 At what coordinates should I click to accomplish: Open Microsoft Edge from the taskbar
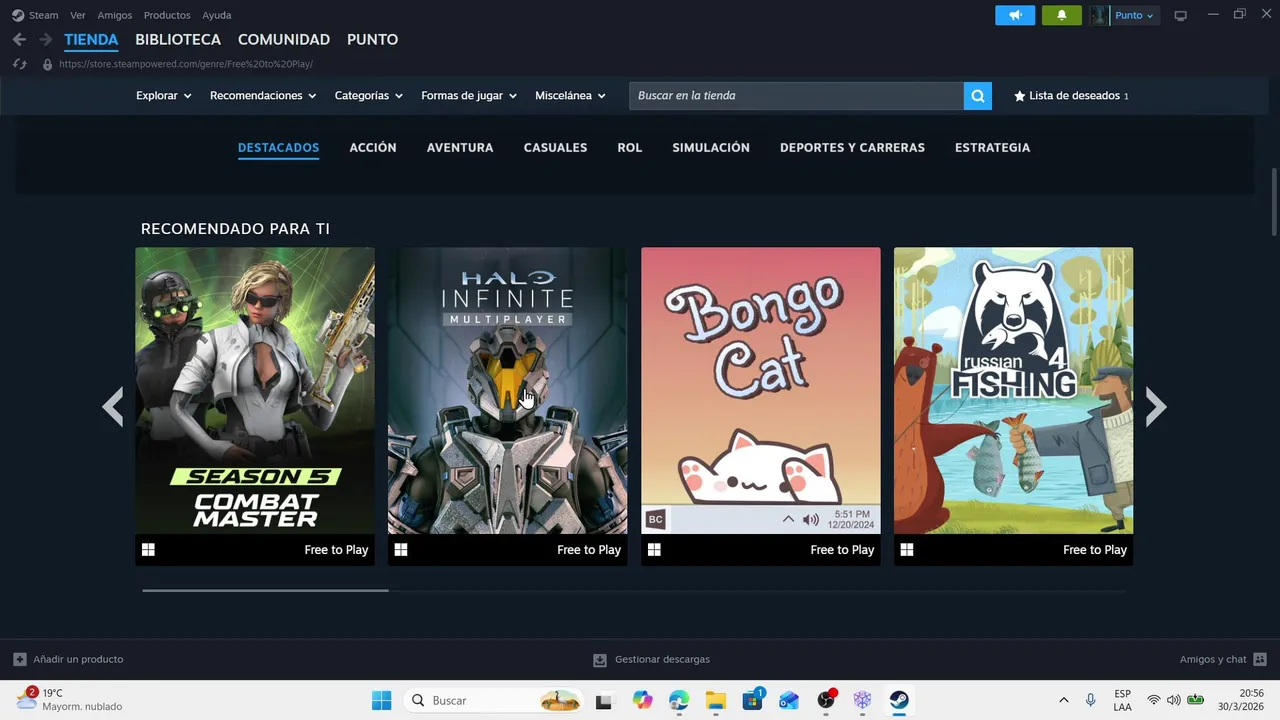[679, 700]
